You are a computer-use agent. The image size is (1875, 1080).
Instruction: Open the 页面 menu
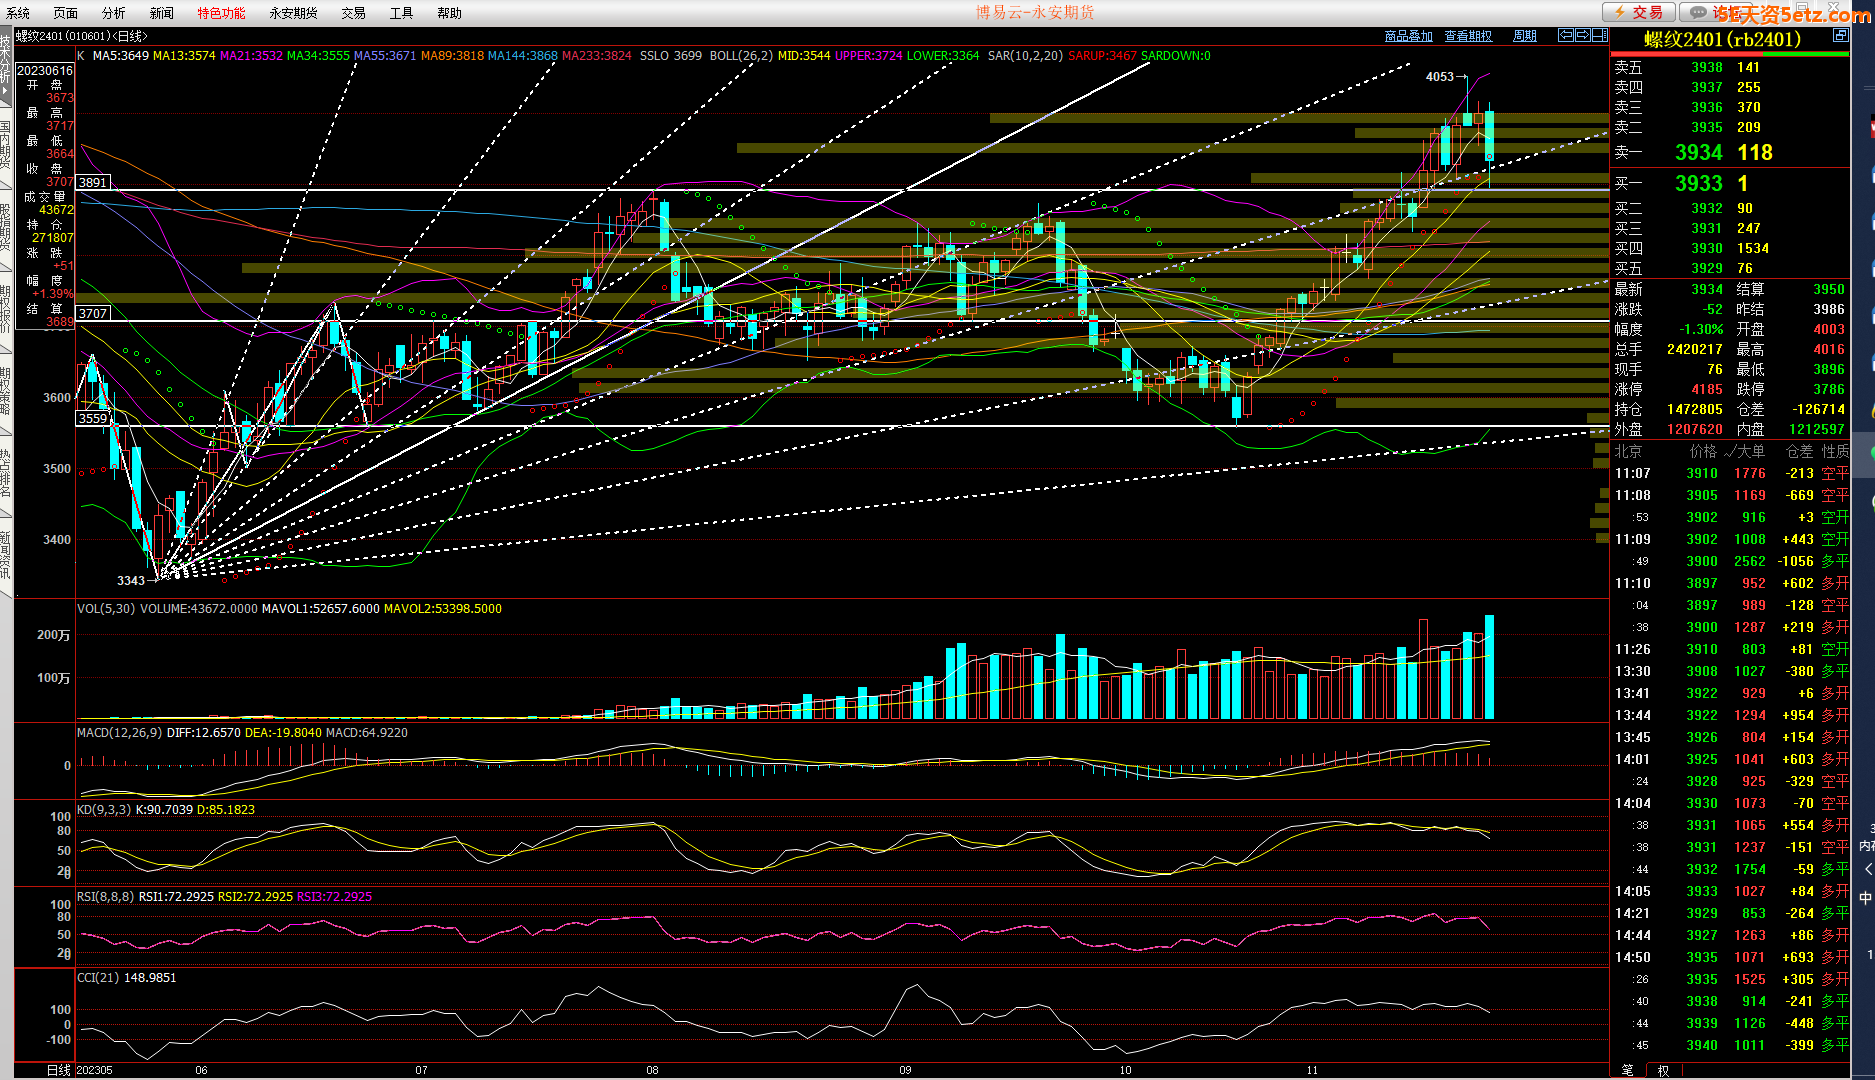tap(66, 13)
